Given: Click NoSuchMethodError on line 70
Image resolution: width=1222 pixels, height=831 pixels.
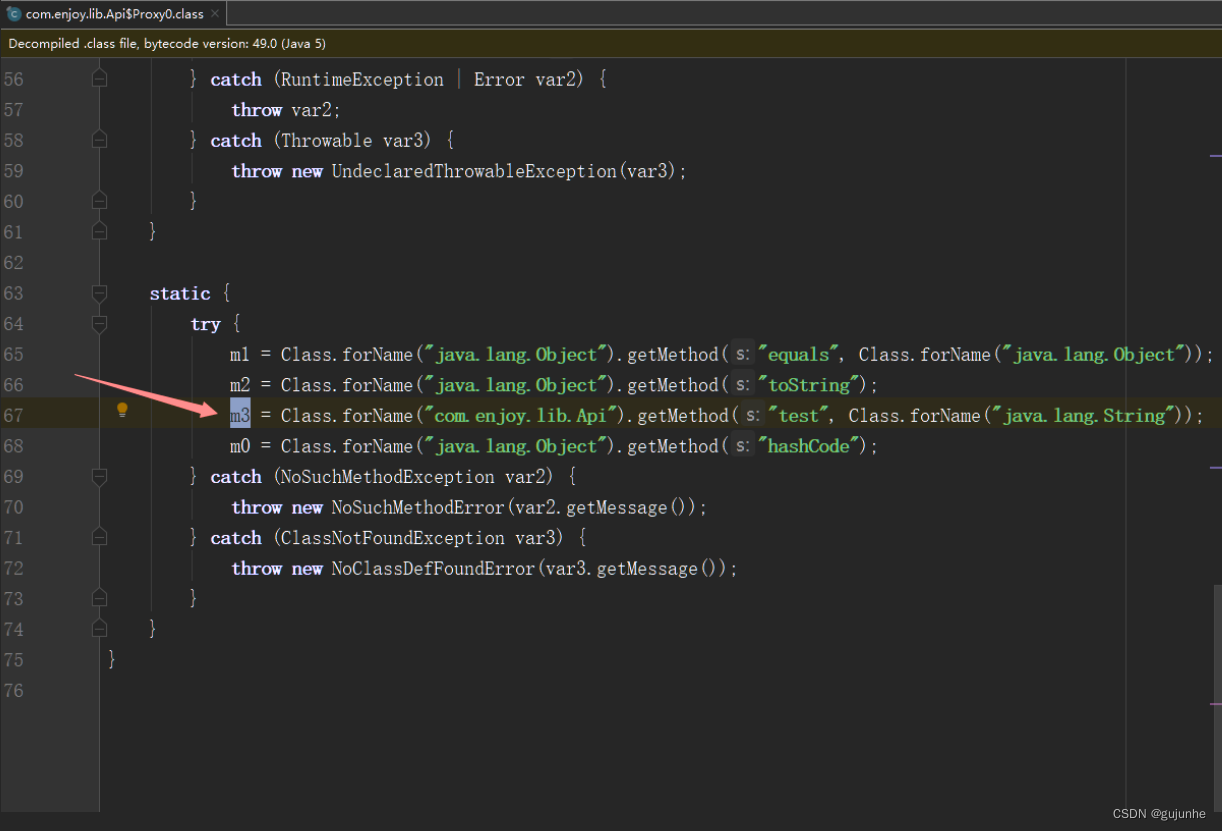Looking at the screenshot, I should pyautogui.click(x=418, y=507).
